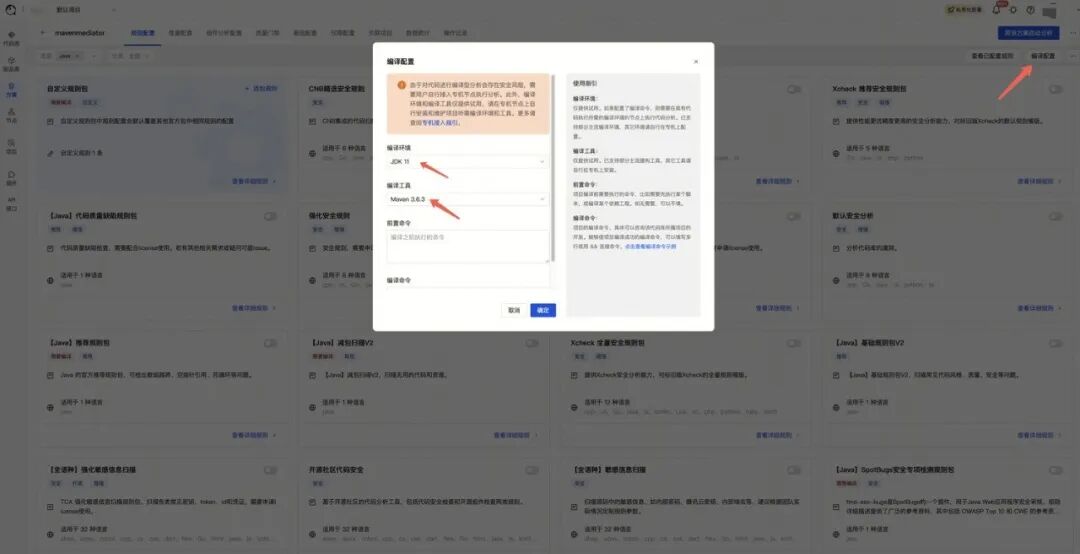1080x554 pixels.
Task: Open the 点击查看编译命令示例 link in the guide
Action: point(650,246)
